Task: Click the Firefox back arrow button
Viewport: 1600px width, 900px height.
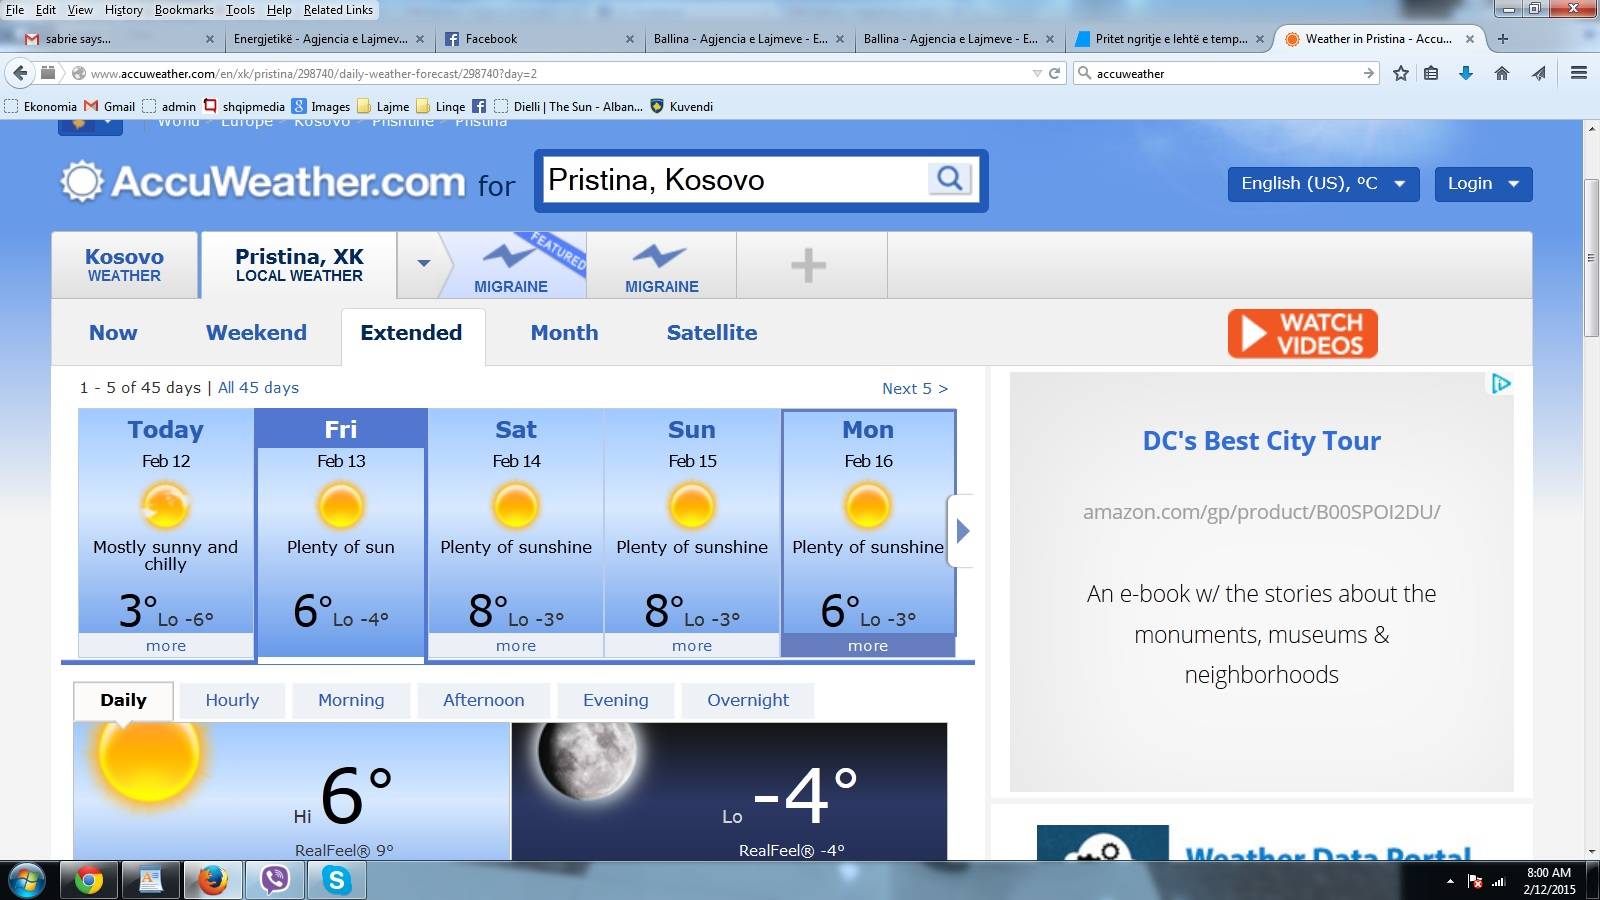Action: click(20, 73)
